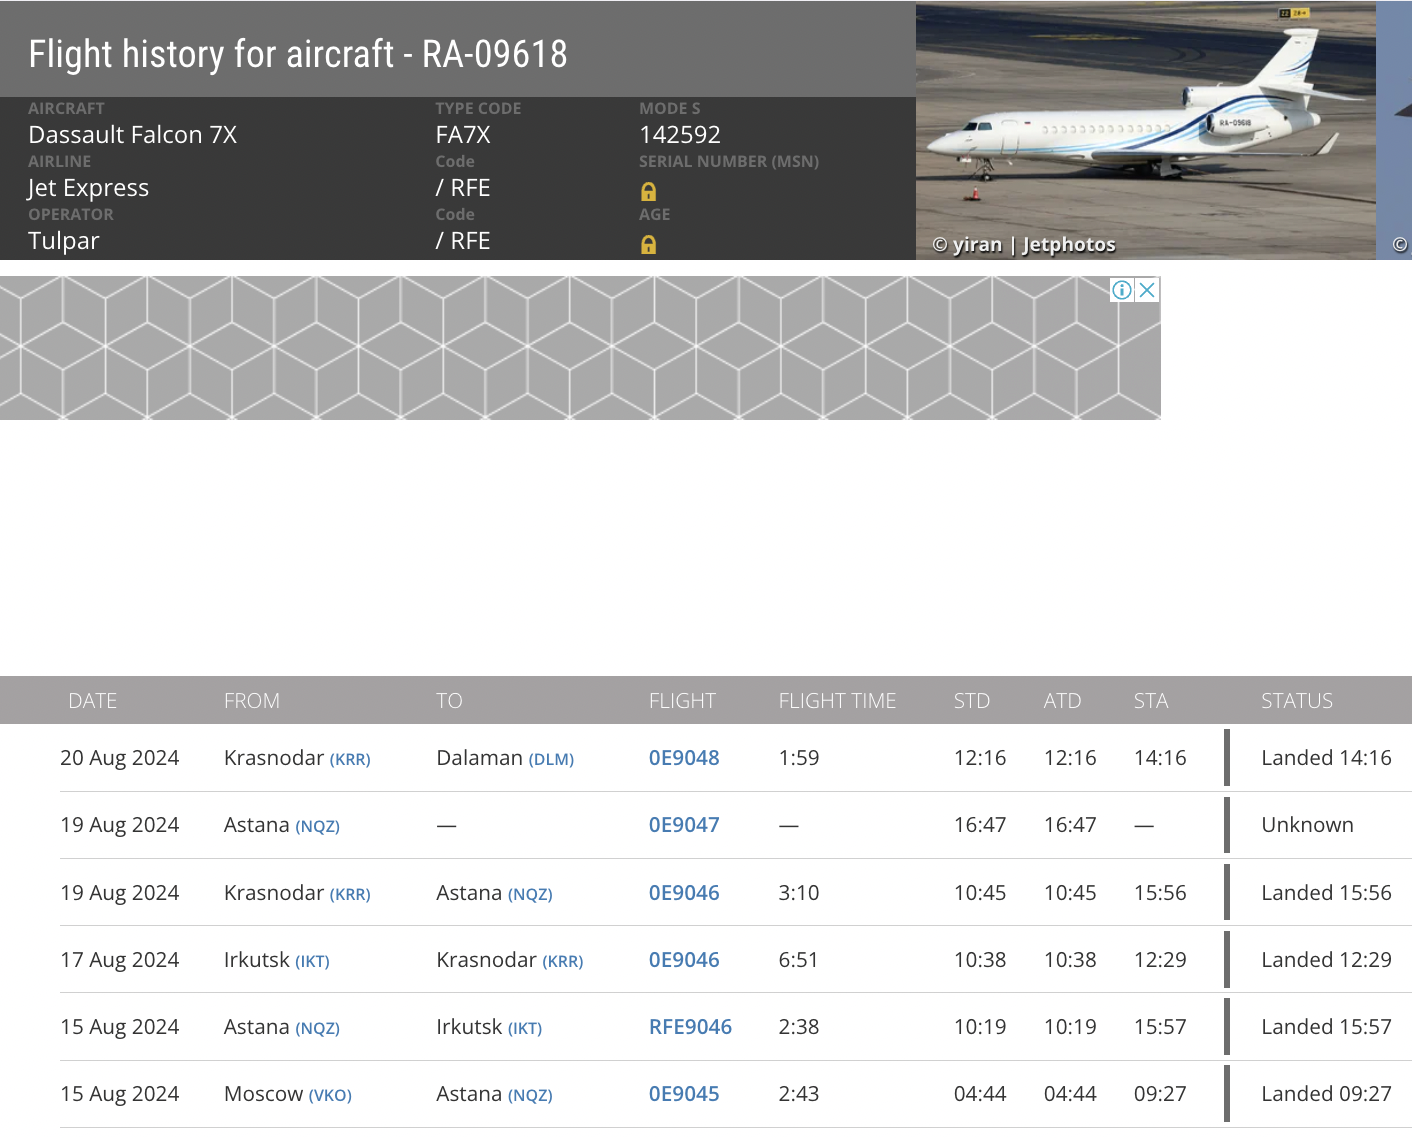Click the Moscow VKO airport code
1412x1138 pixels.
coord(330,1096)
